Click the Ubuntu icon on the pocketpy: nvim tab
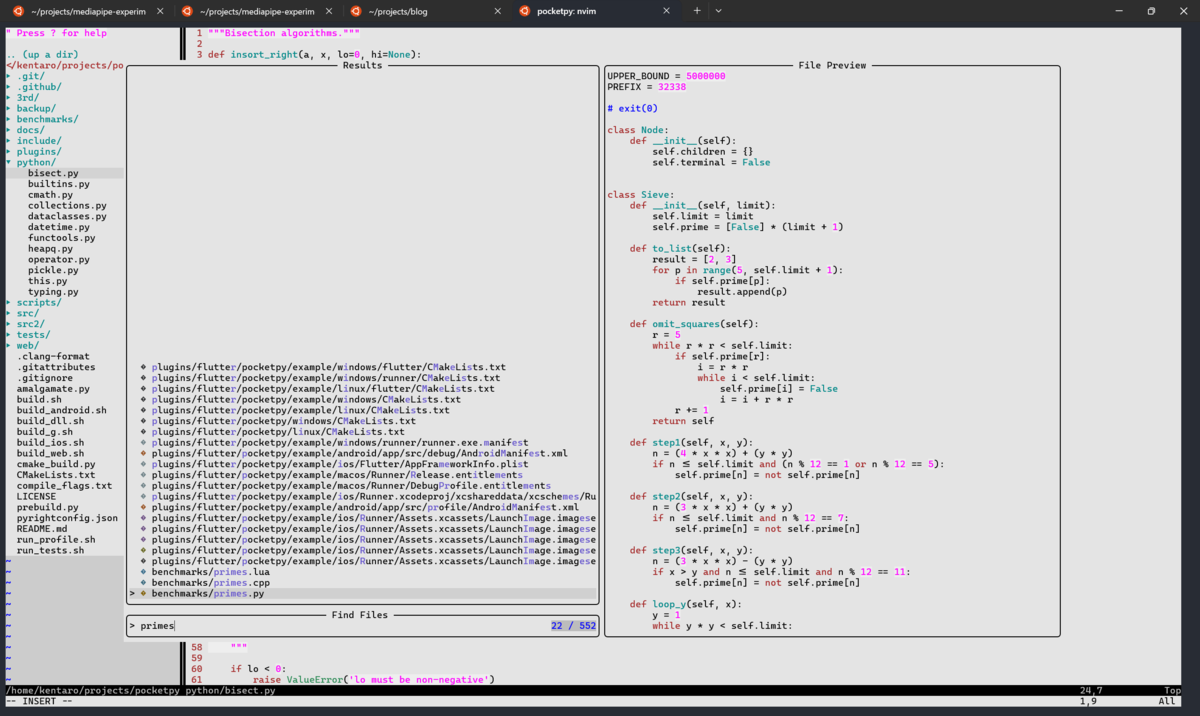Screen dimensions: 1200x716 (x=524, y=11)
